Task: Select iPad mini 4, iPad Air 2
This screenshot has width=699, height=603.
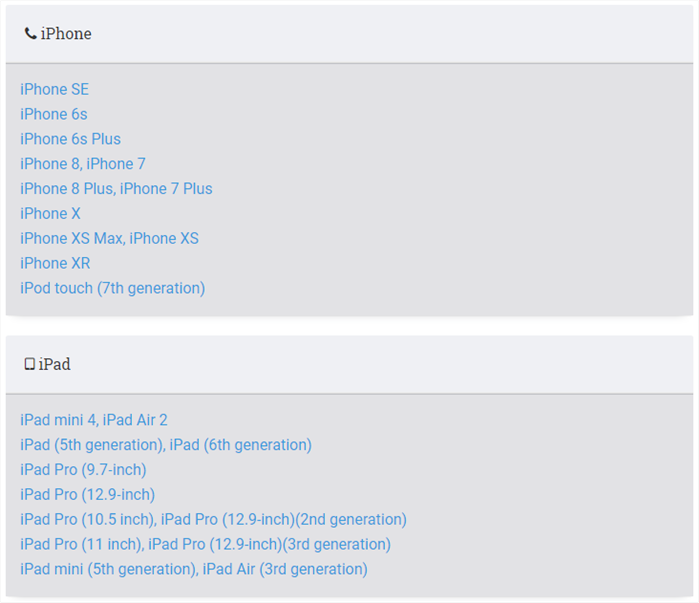Action: tap(94, 420)
